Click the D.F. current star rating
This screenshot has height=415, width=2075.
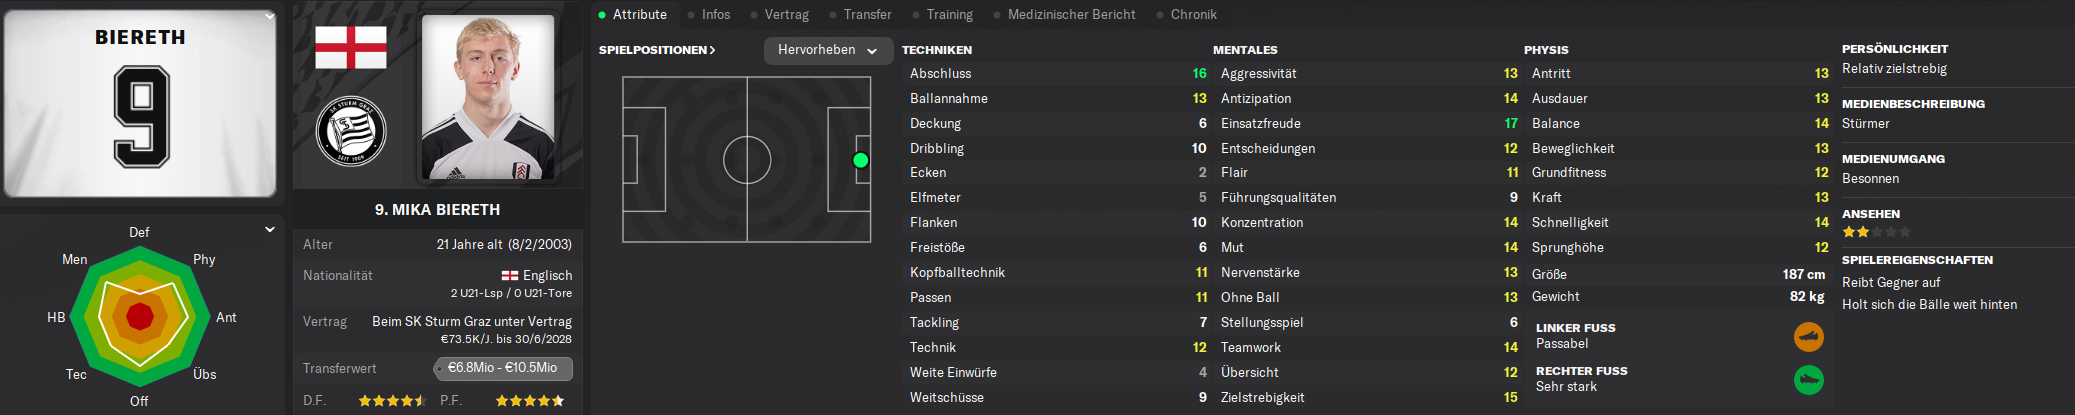(x=393, y=401)
